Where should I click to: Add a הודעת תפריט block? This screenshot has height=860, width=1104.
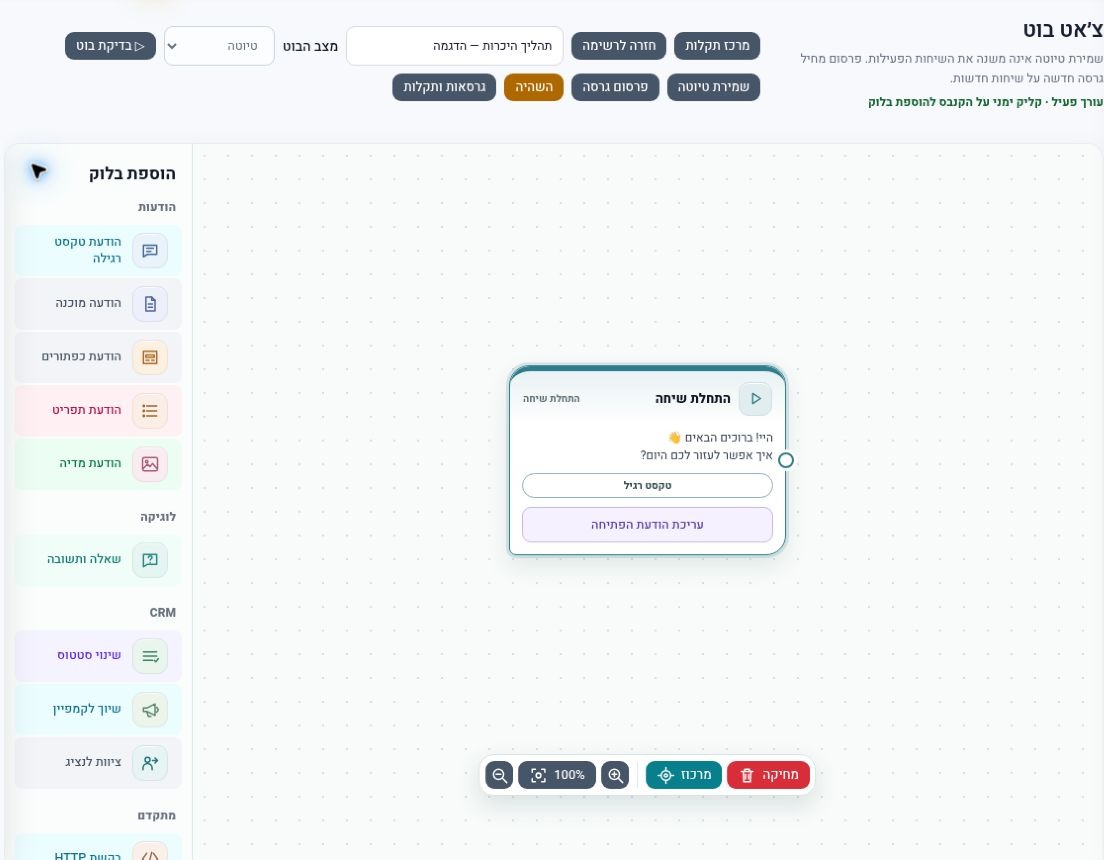click(x=98, y=411)
